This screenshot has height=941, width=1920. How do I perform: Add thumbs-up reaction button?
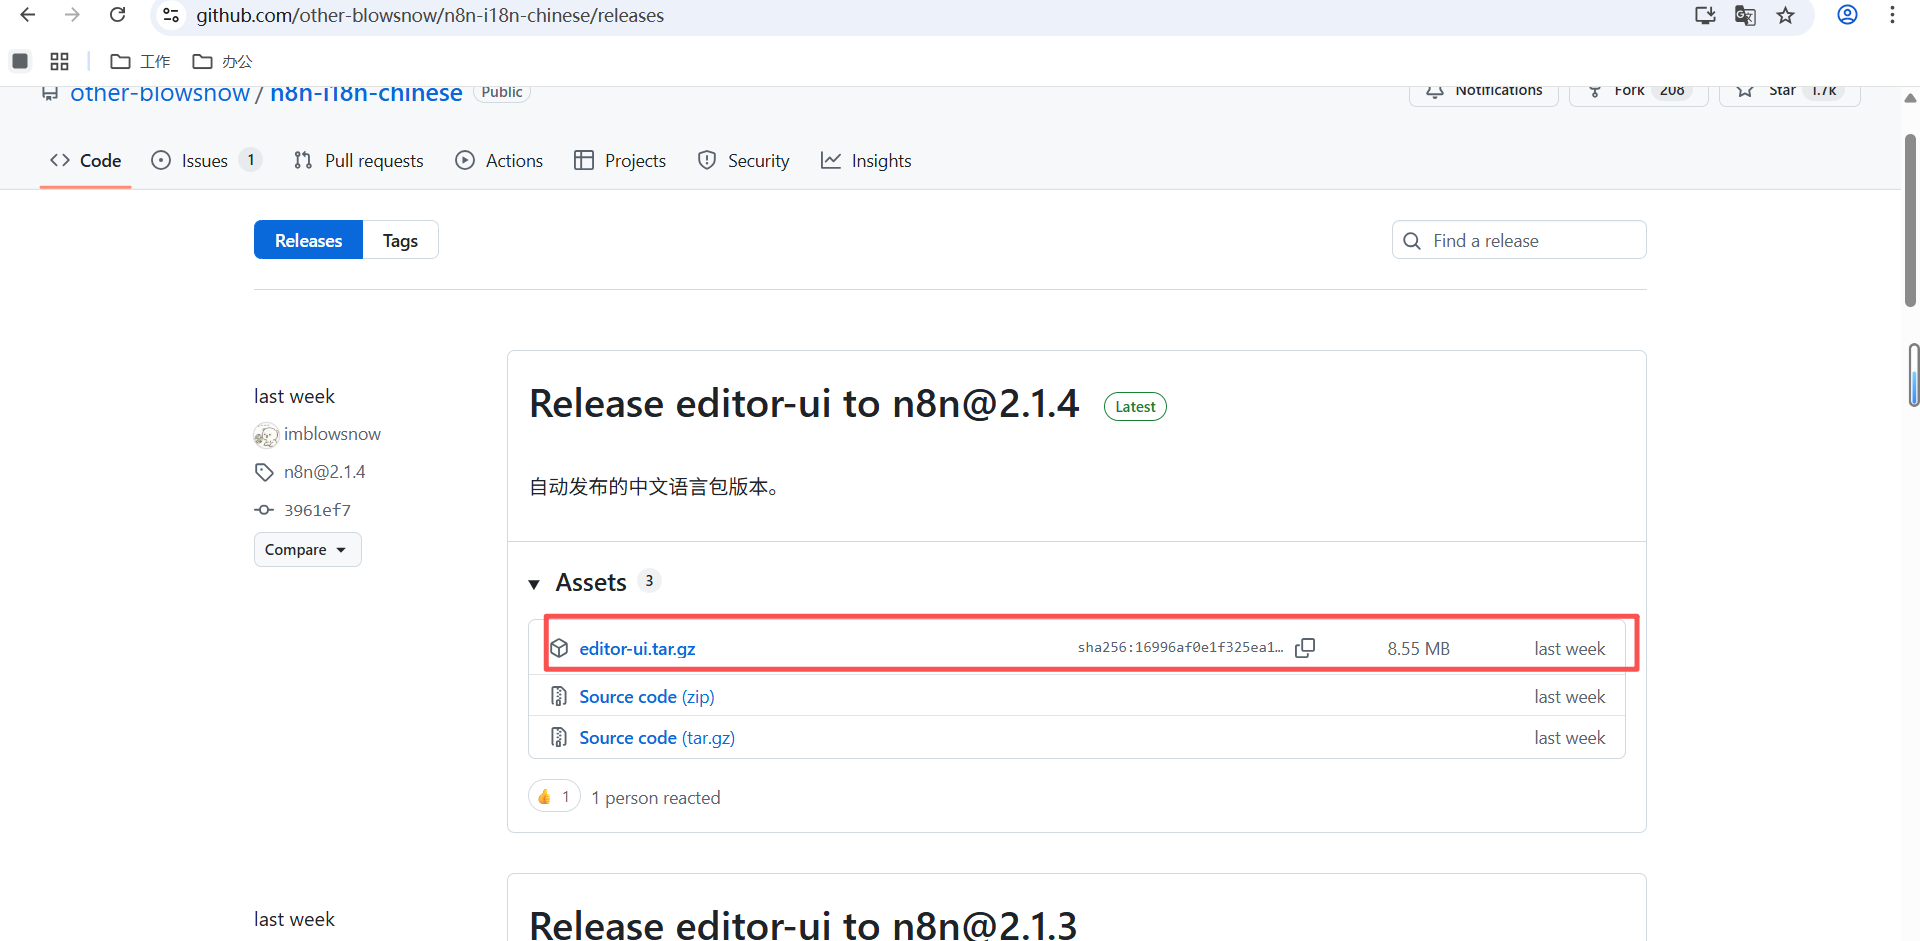point(554,796)
